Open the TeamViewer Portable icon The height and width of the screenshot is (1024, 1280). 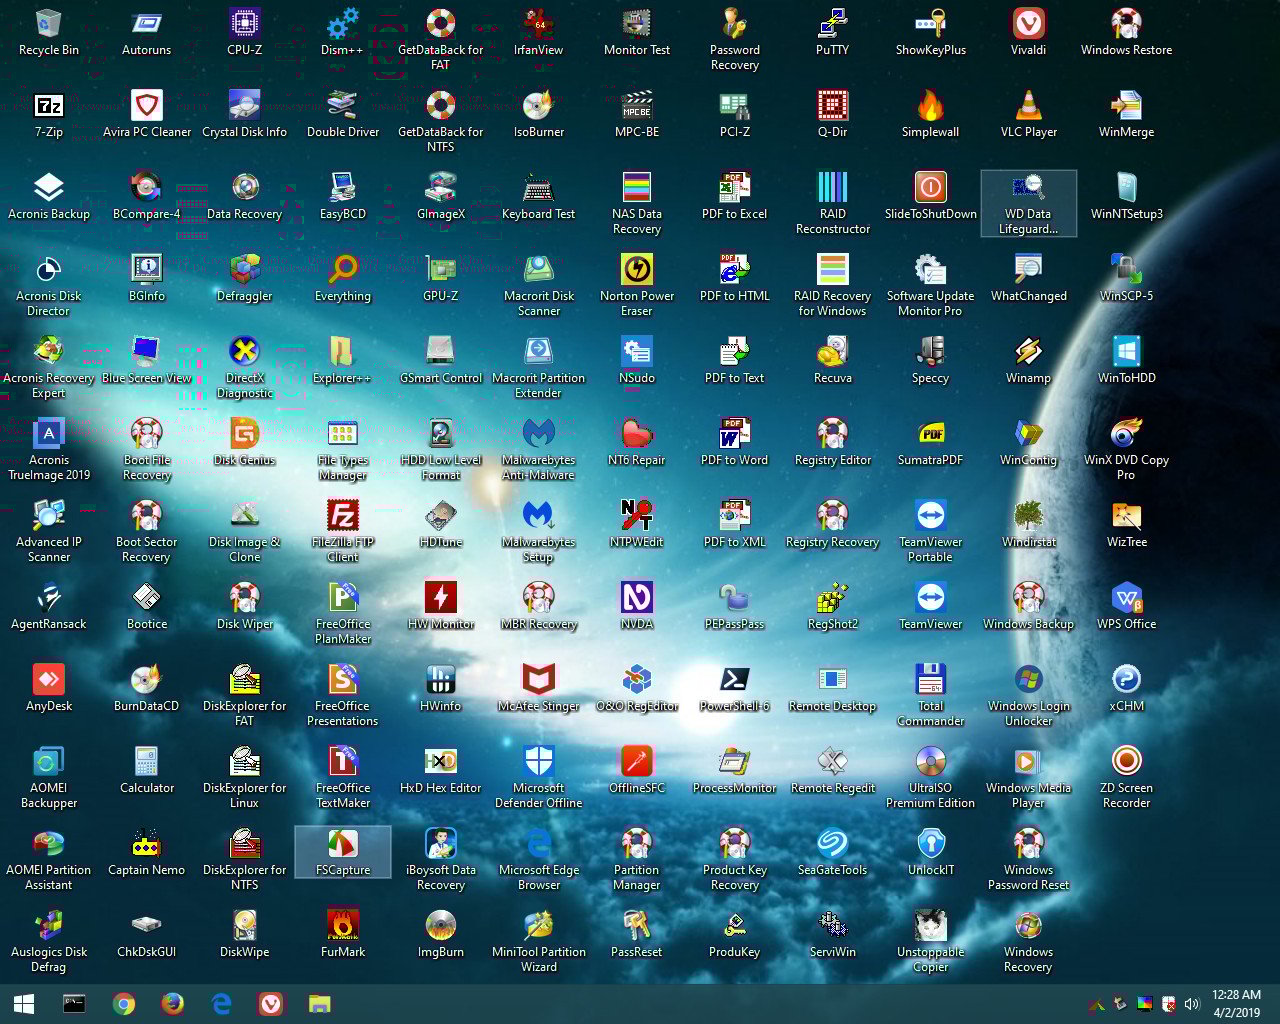point(930,531)
